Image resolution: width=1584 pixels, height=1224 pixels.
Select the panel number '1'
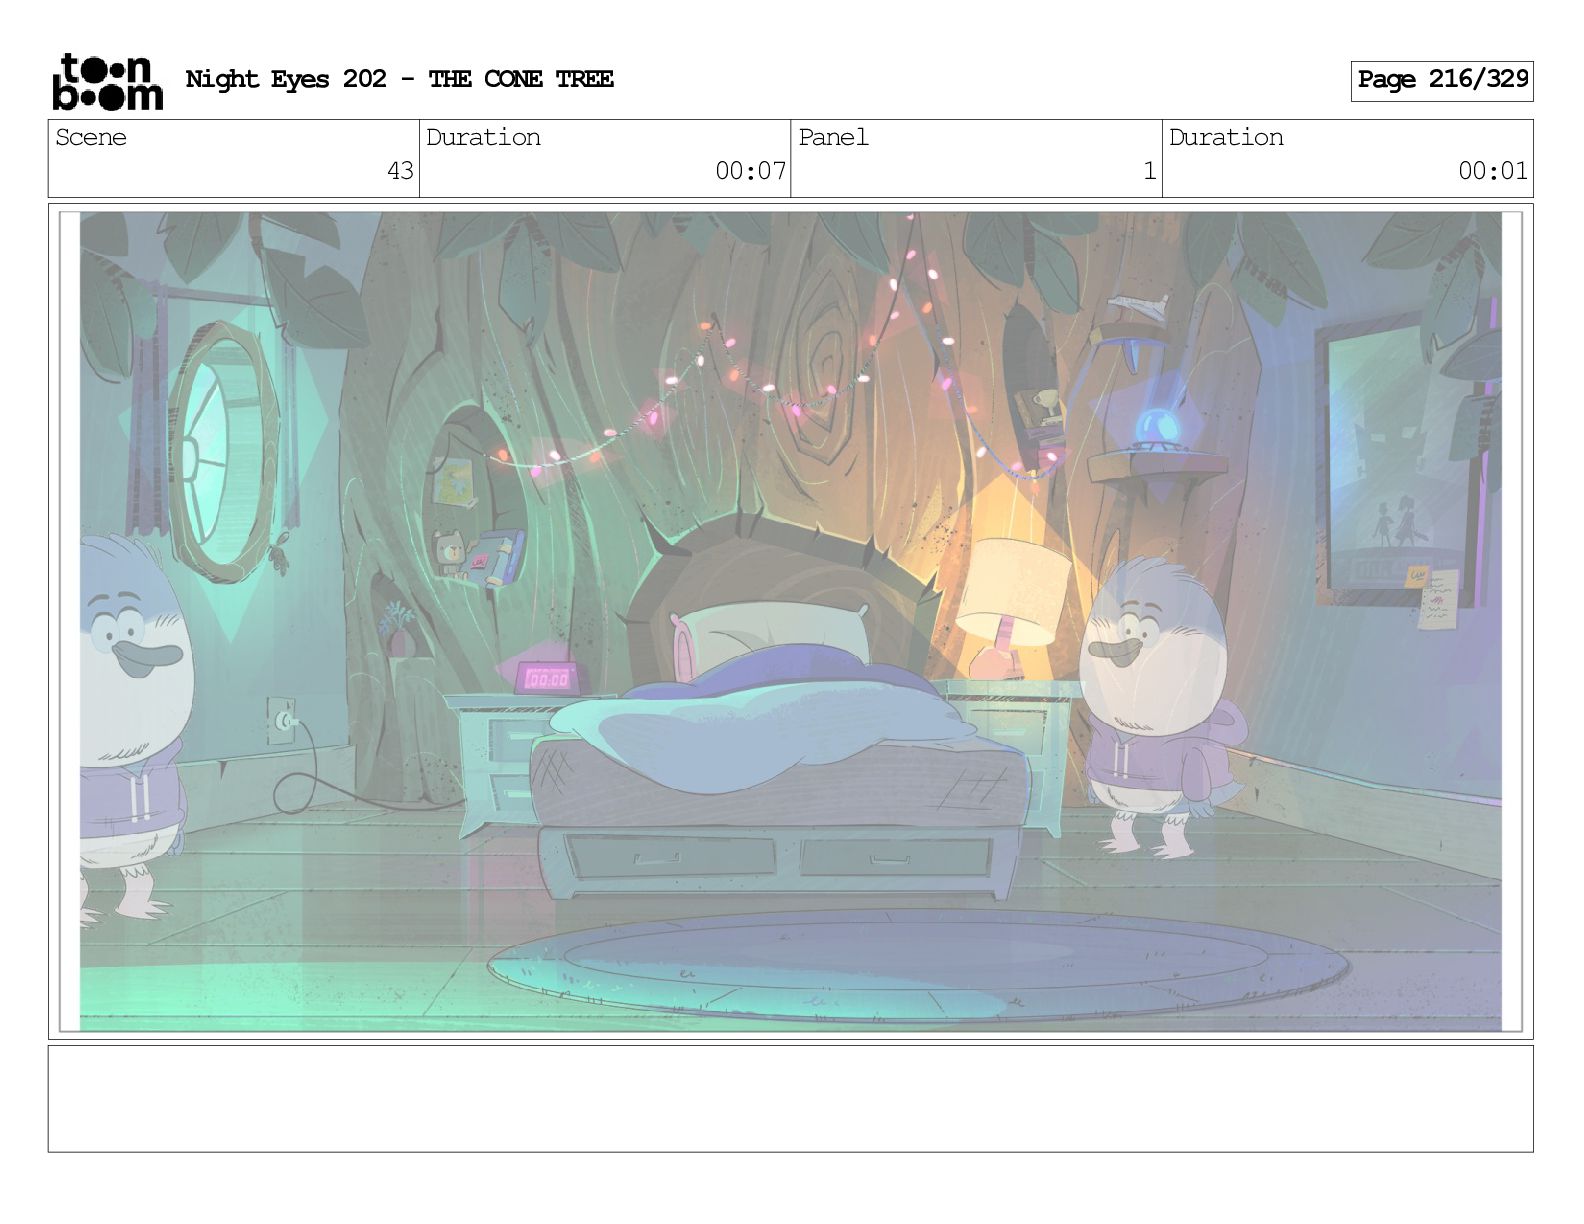[1150, 171]
